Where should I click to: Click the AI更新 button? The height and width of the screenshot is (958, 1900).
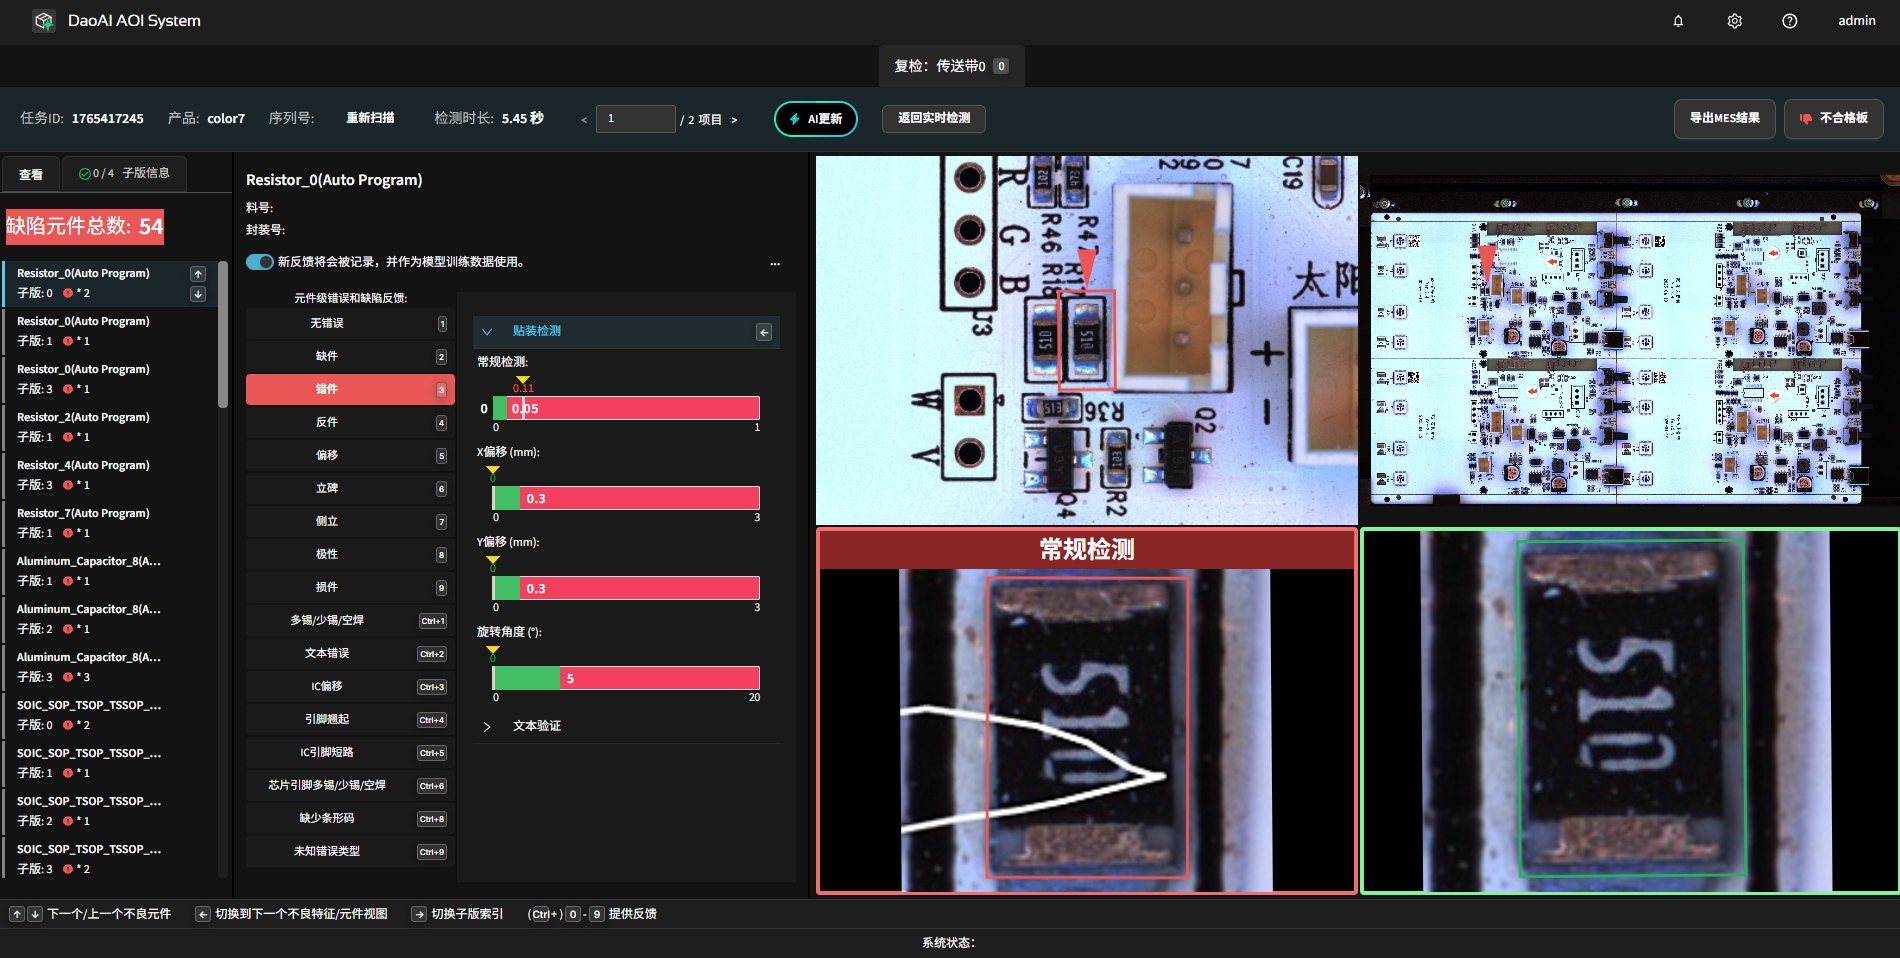click(815, 119)
